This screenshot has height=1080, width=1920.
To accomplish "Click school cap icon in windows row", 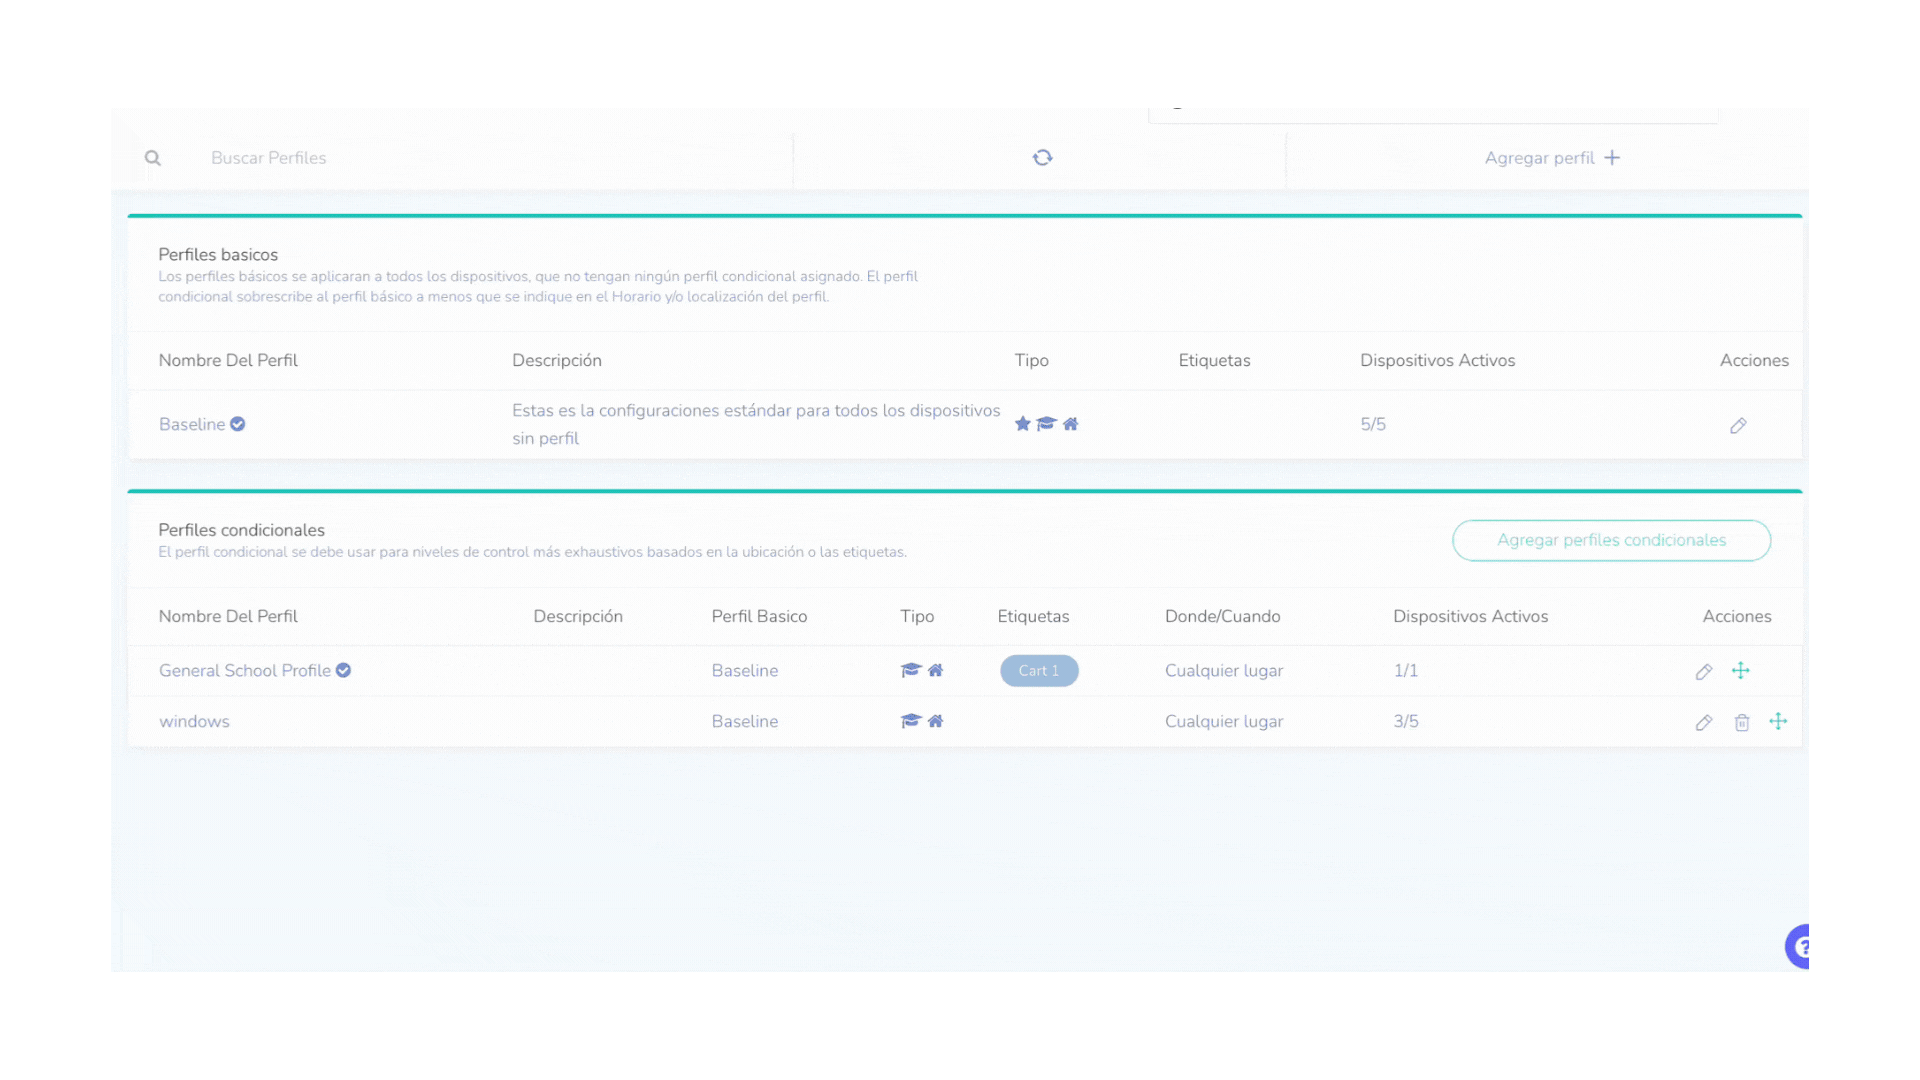I will tap(910, 721).
